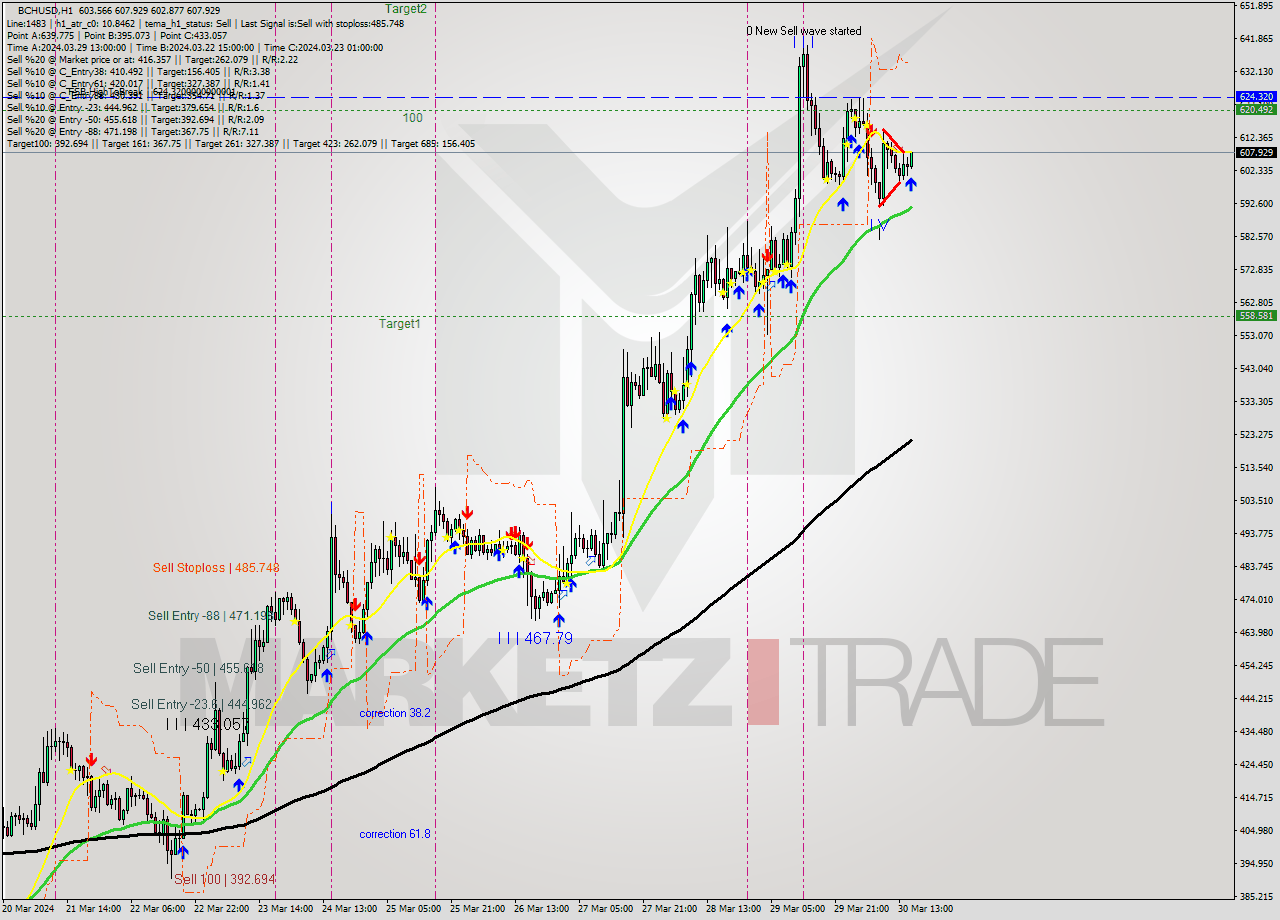The height and width of the screenshot is (920, 1280).
Task: Click the 'Sell Entry -23.6 | 444.962' label
Action: pos(202,705)
